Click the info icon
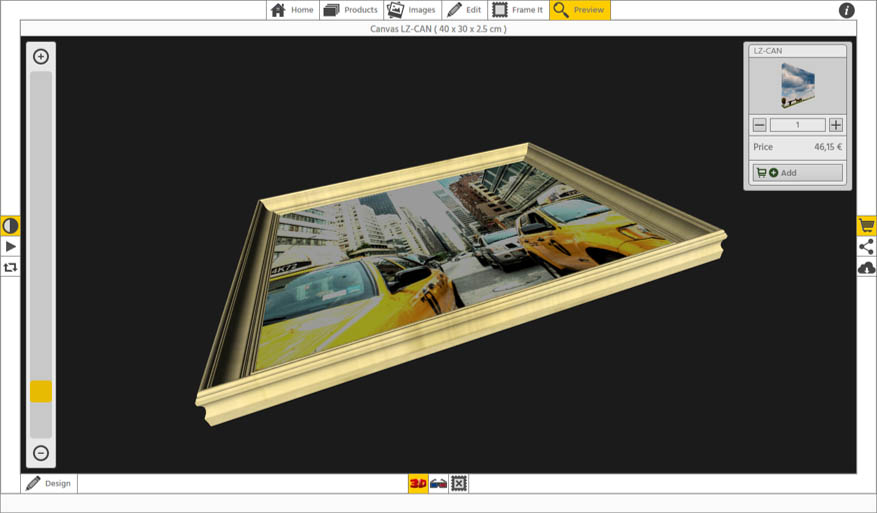 pos(846,10)
